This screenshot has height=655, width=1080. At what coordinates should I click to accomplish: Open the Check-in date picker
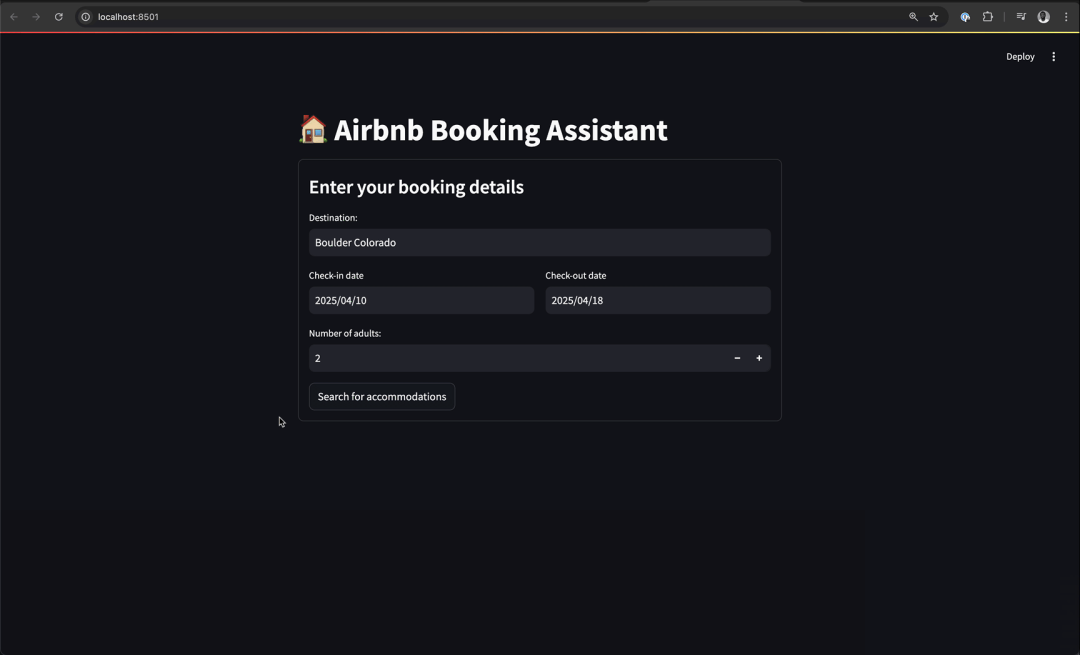tap(421, 300)
